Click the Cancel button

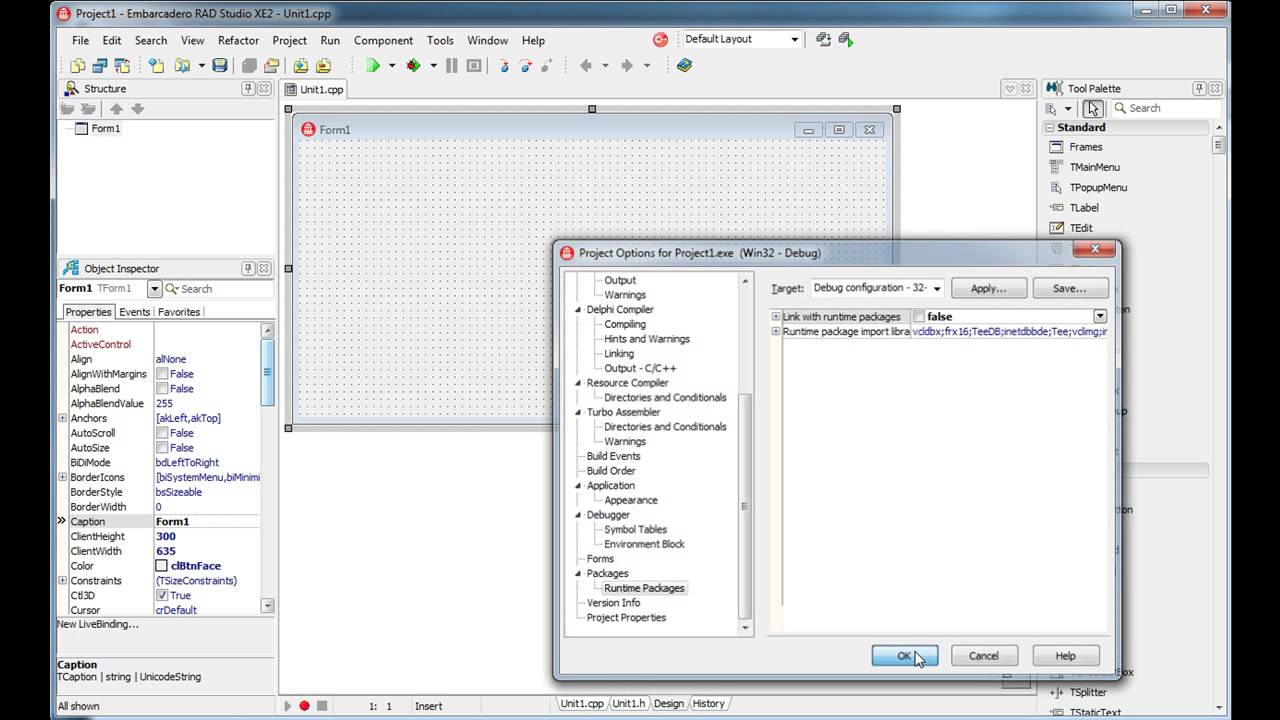pyautogui.click(x=983, y=656)
